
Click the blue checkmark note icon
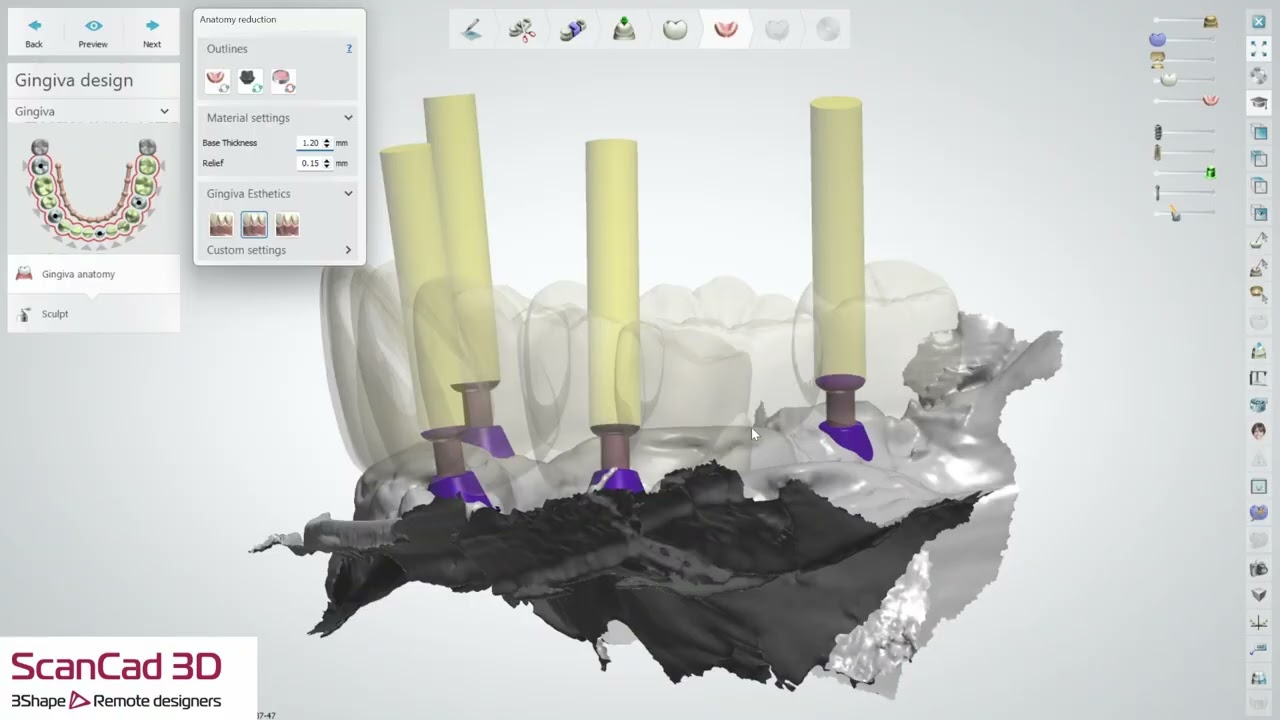[1259, 650]
